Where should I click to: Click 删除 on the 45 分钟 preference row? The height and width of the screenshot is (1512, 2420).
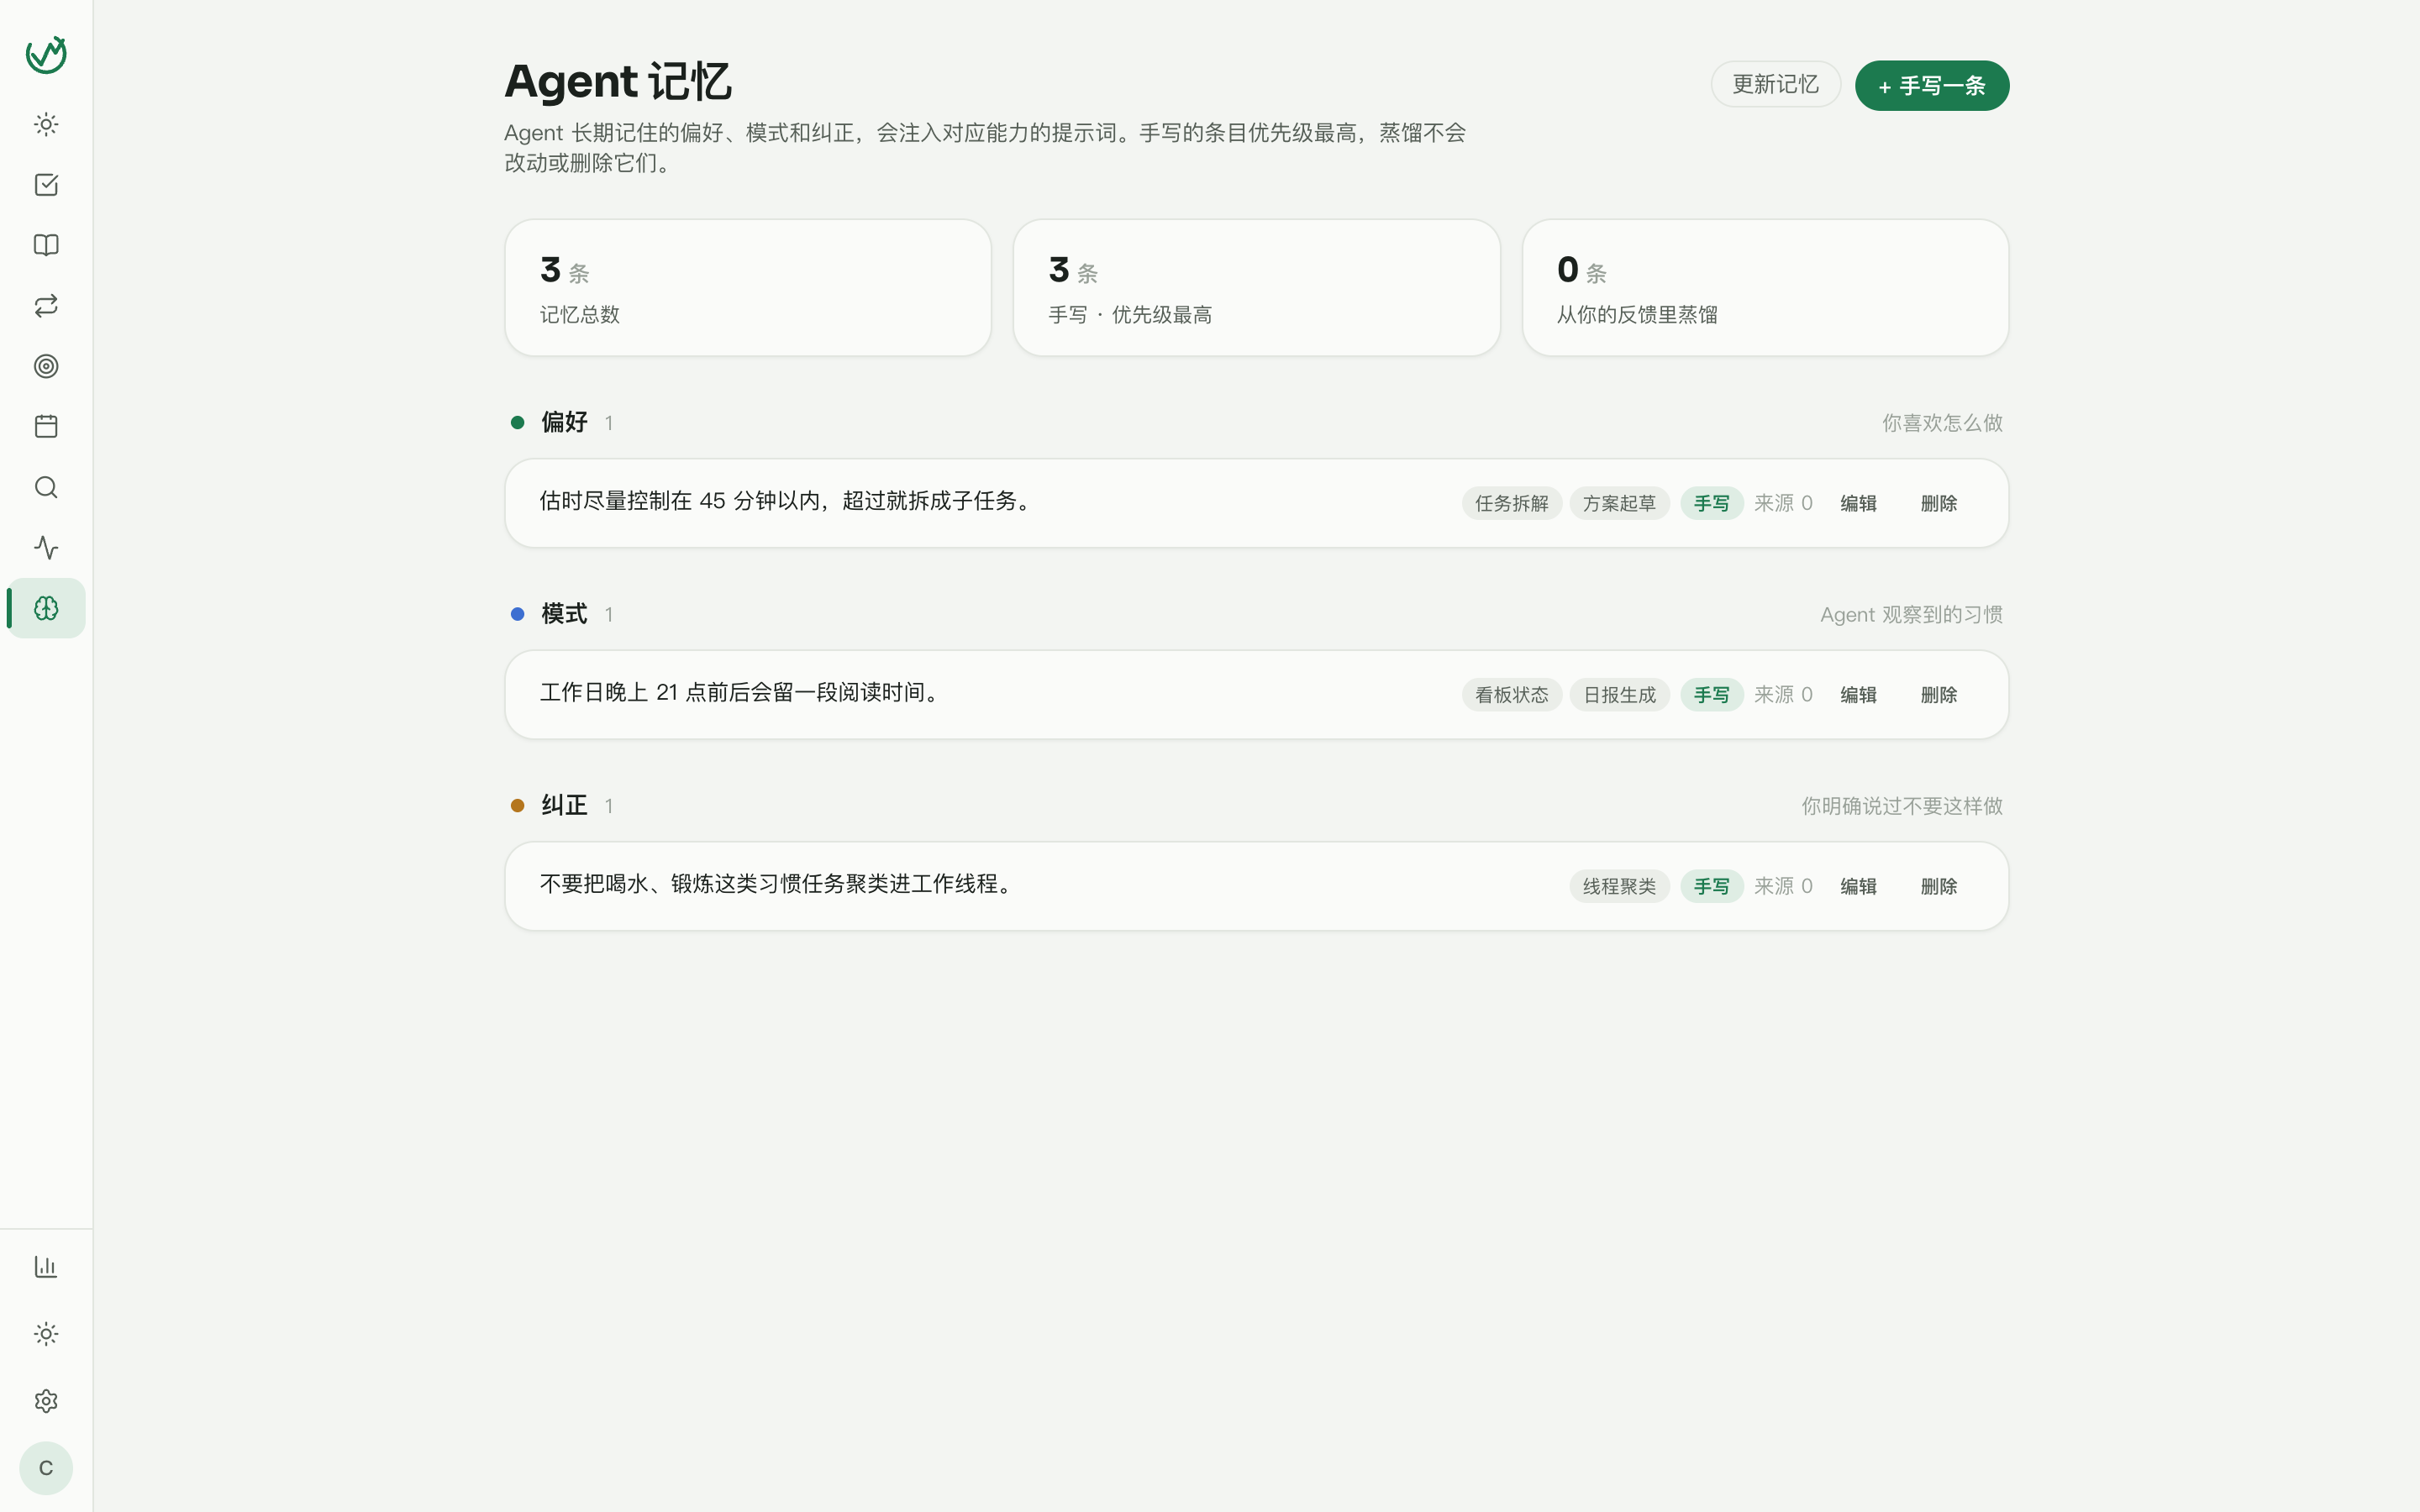[x=1938, y=503]
